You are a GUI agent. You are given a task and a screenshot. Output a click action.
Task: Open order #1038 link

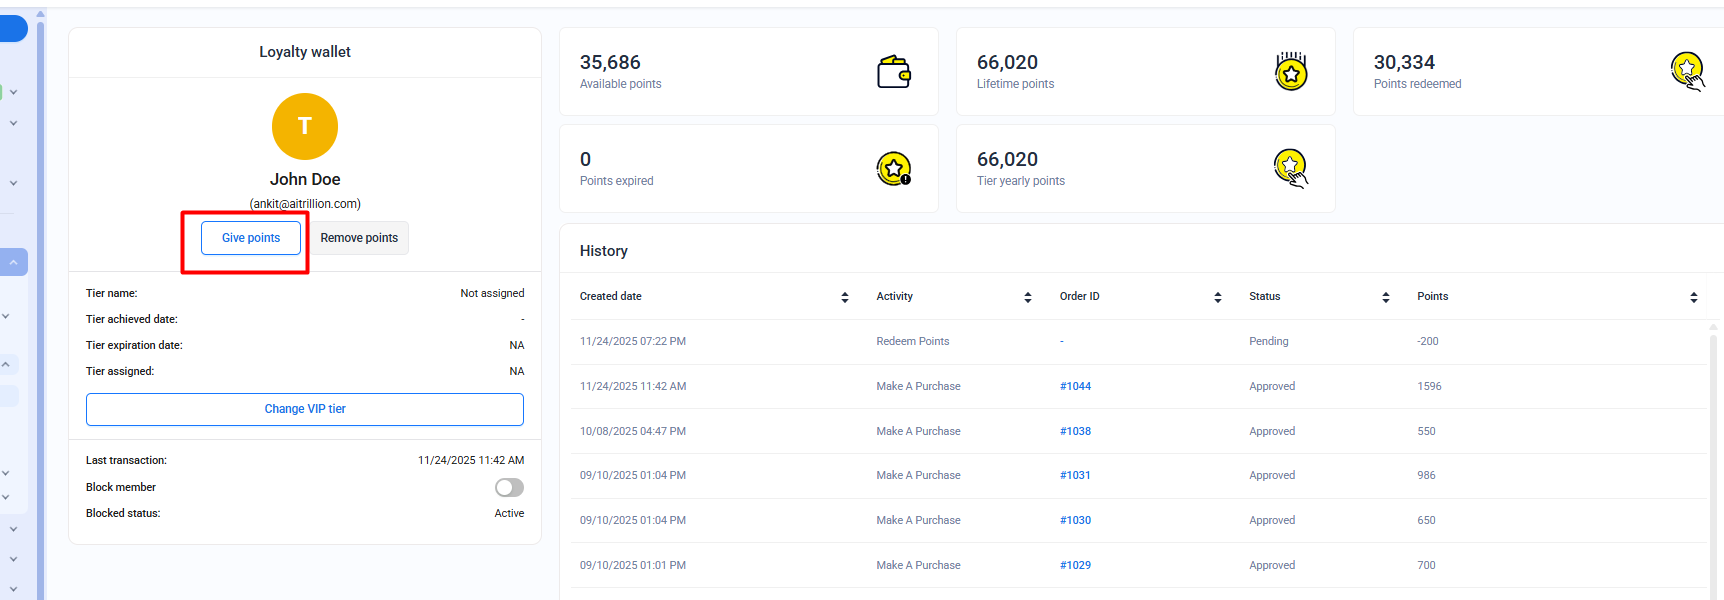pos(1075,431)
